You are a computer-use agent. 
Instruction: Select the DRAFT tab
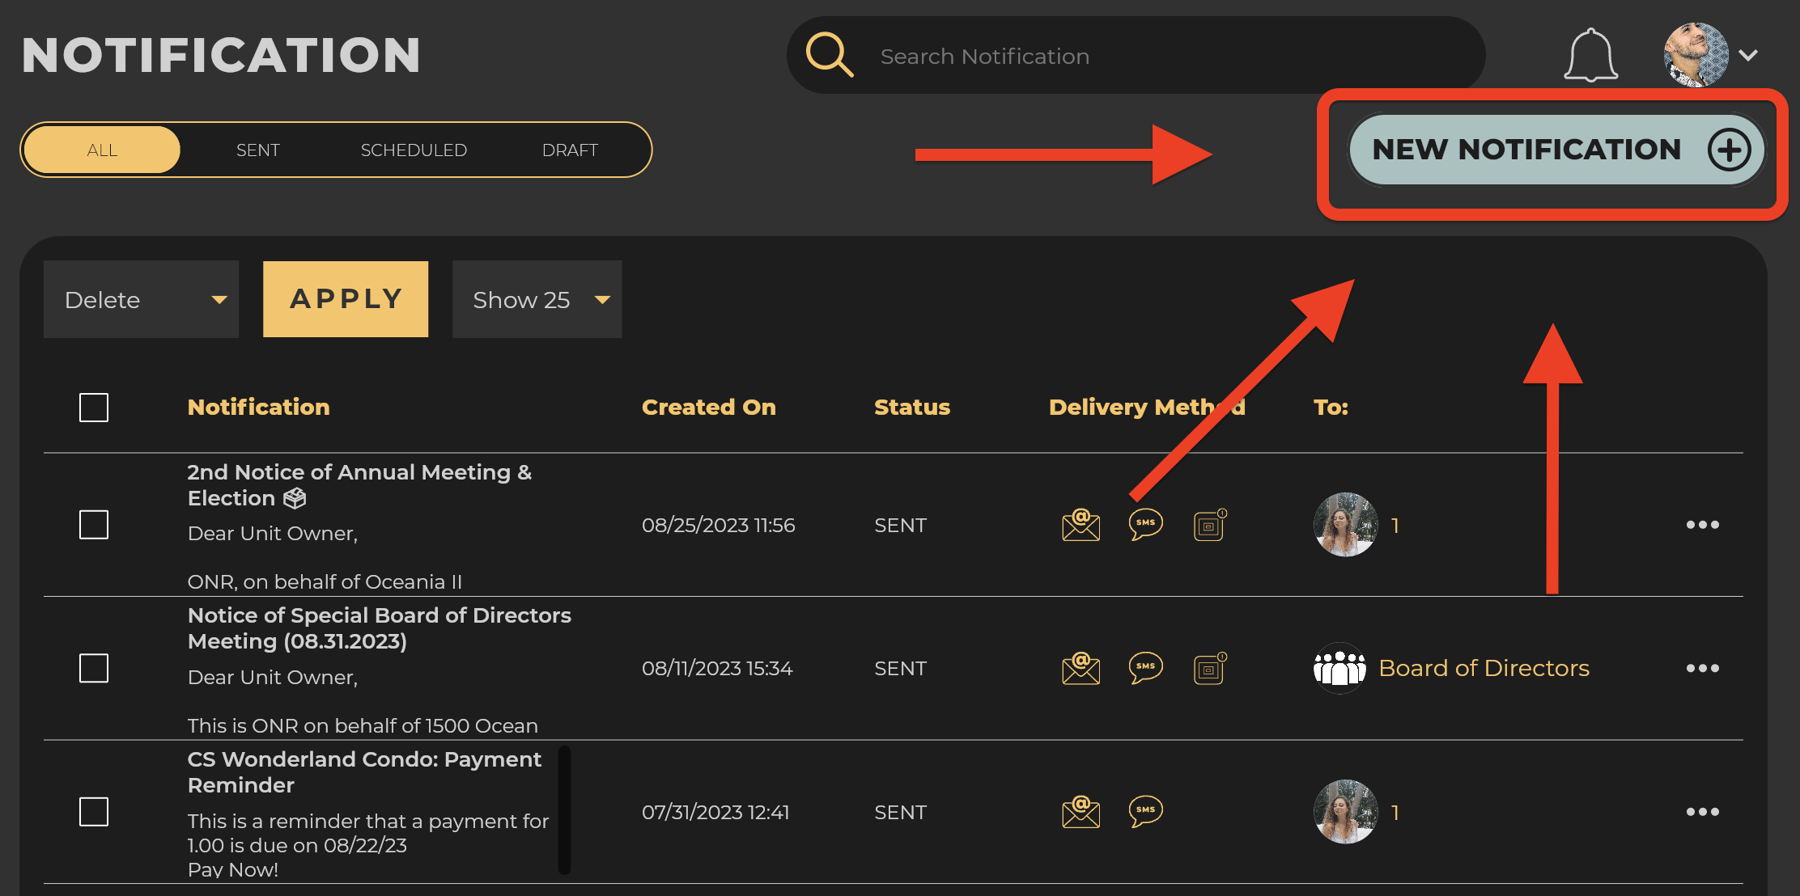click(570, 149)
